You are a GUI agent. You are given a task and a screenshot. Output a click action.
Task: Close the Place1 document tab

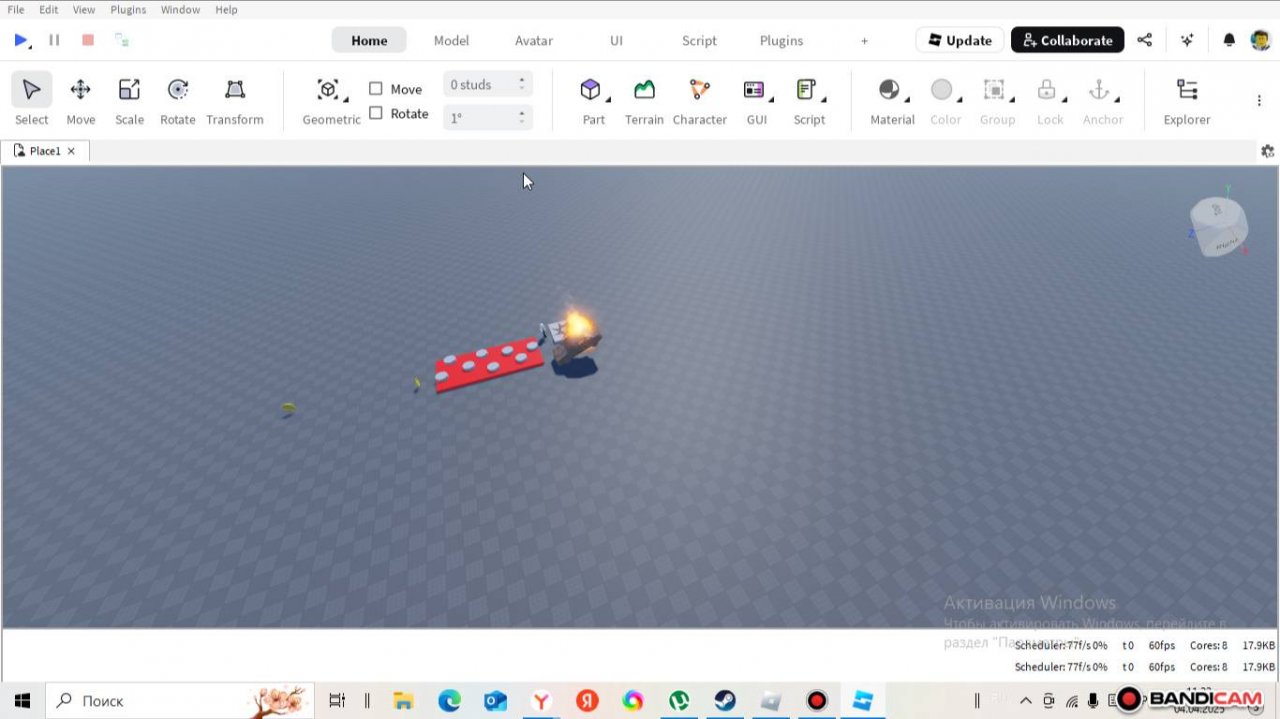[x=71, y=151]
